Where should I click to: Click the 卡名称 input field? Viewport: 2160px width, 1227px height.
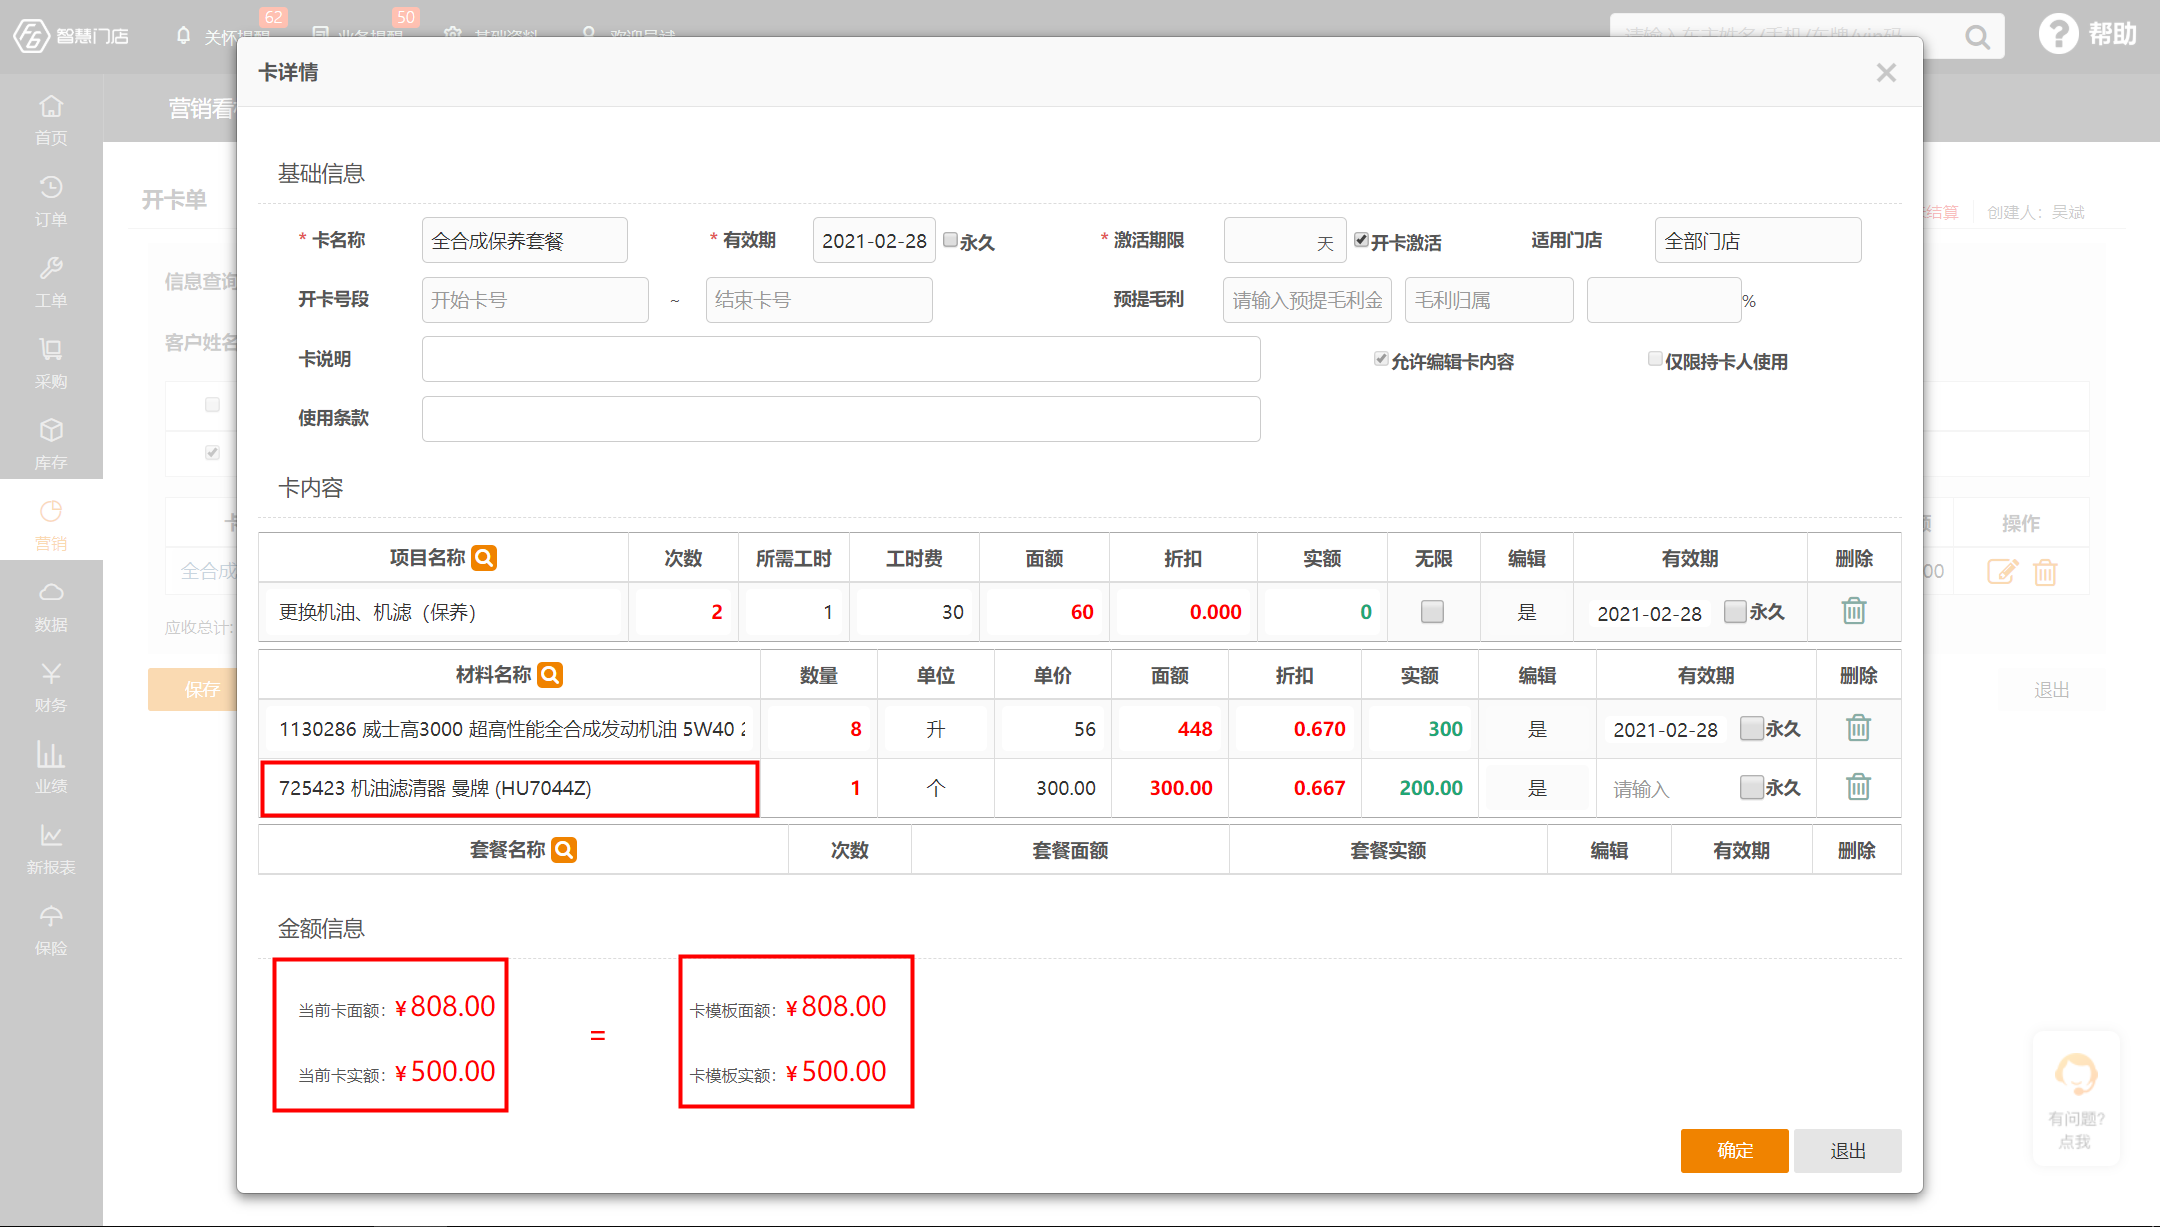(525, 240)
